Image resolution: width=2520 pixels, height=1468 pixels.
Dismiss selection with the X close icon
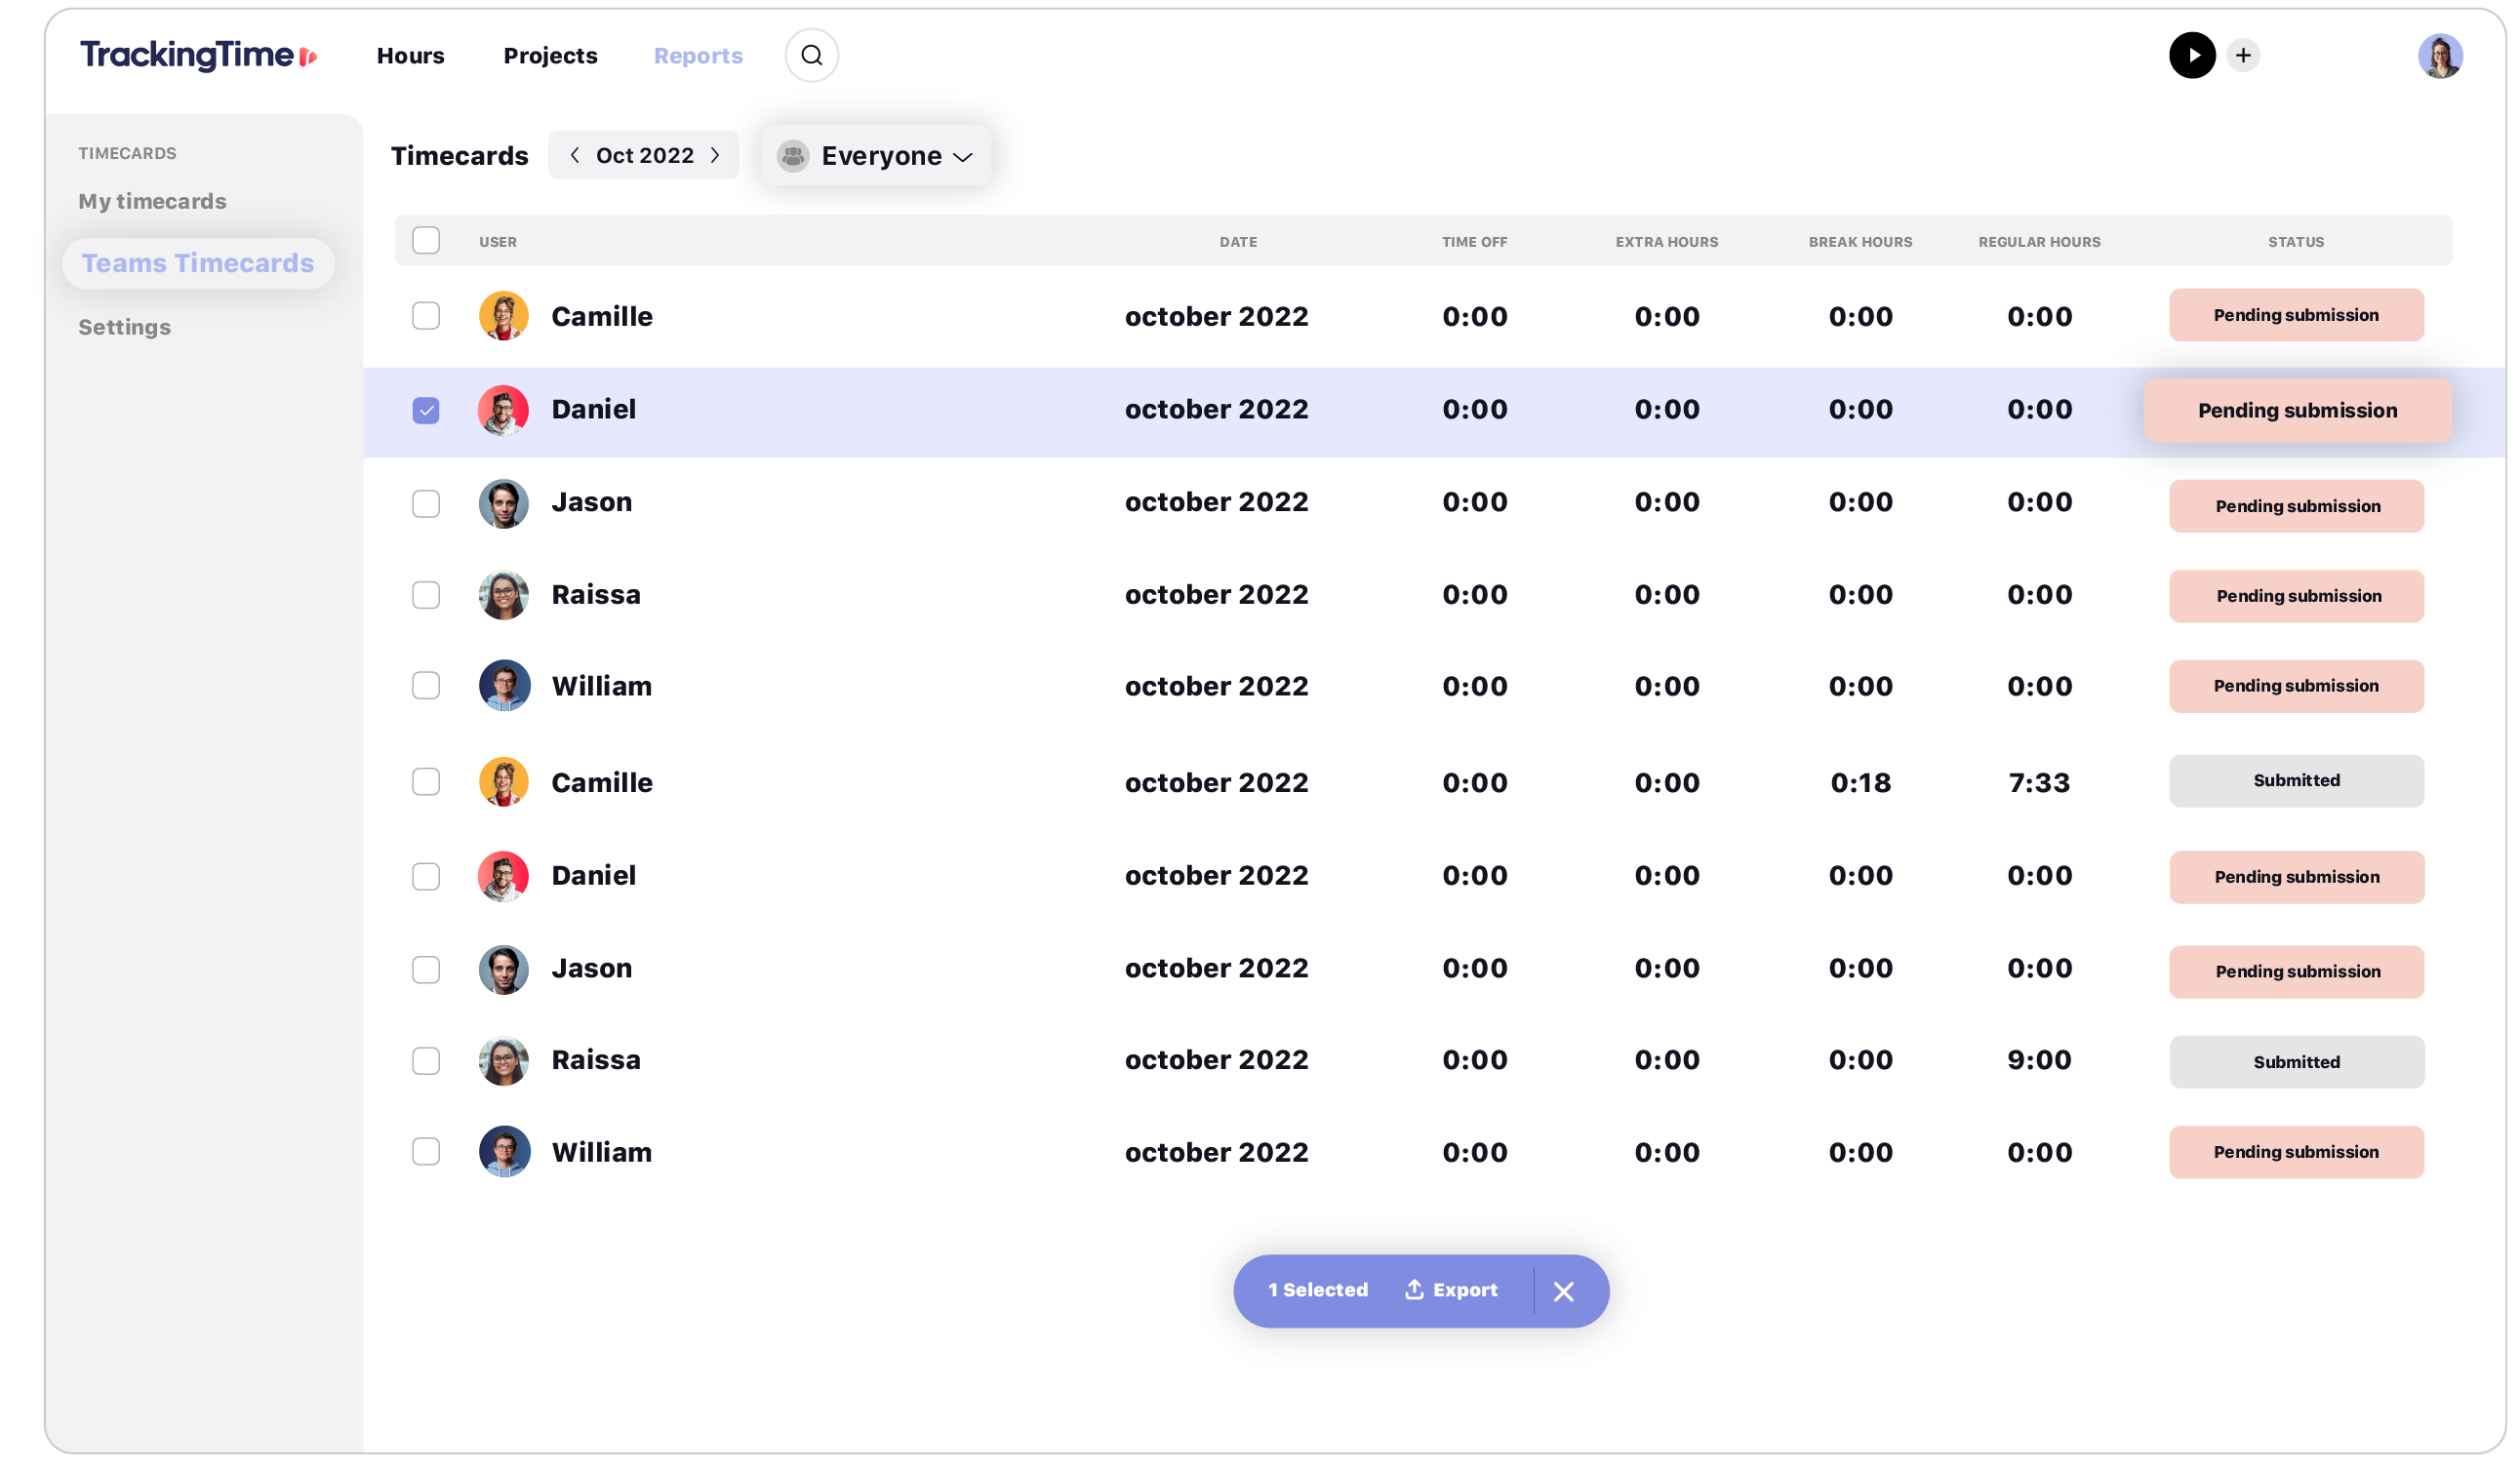pyautogui.click(x=1564, y=1289)
